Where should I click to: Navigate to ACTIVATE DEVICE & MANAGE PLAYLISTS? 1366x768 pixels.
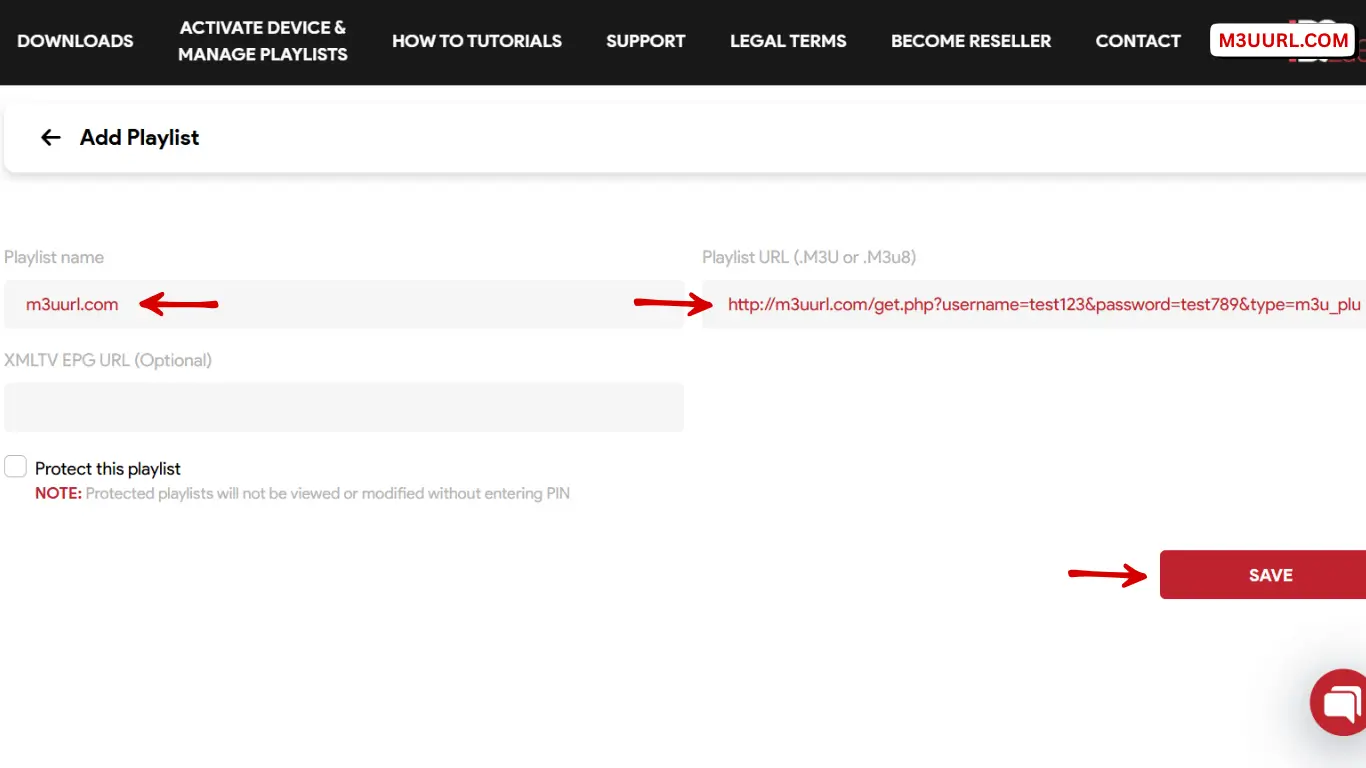pyautogui.click(x=263, y=41)
